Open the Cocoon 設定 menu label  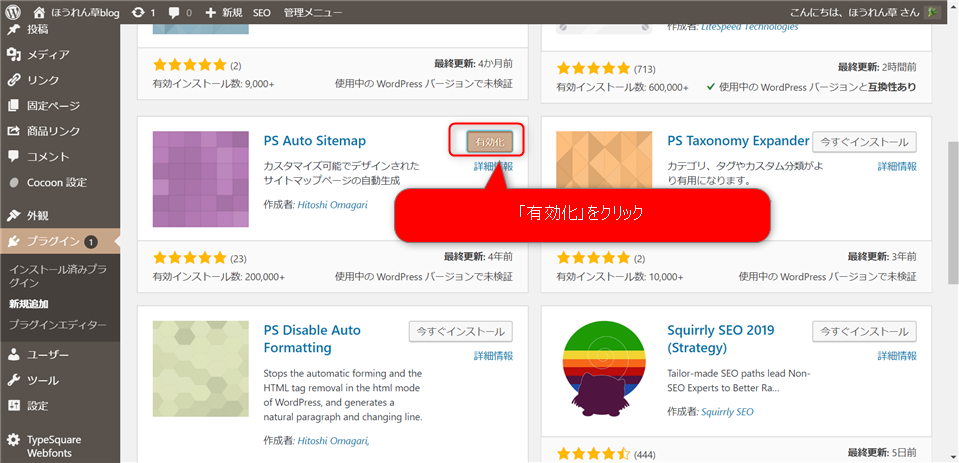coord(57,182)
